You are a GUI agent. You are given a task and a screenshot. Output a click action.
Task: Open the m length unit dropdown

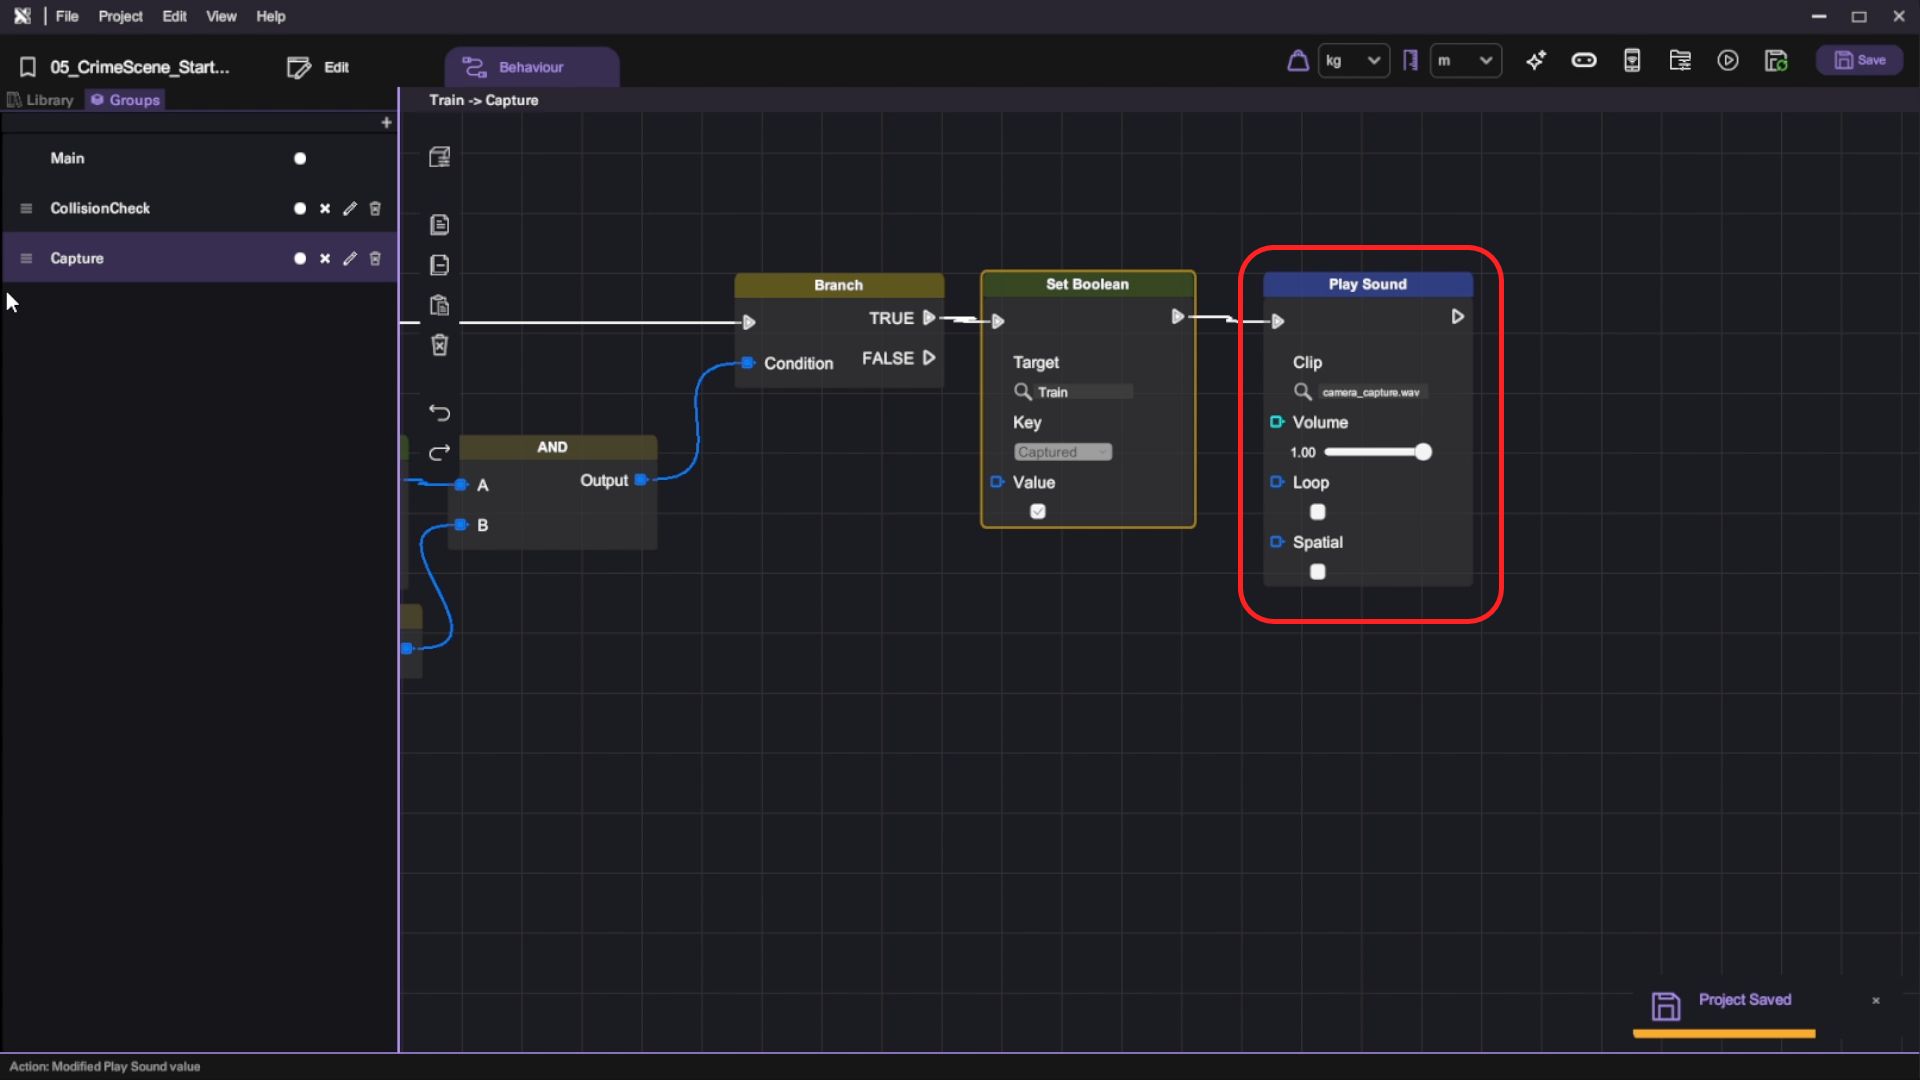pos(1465,61)
